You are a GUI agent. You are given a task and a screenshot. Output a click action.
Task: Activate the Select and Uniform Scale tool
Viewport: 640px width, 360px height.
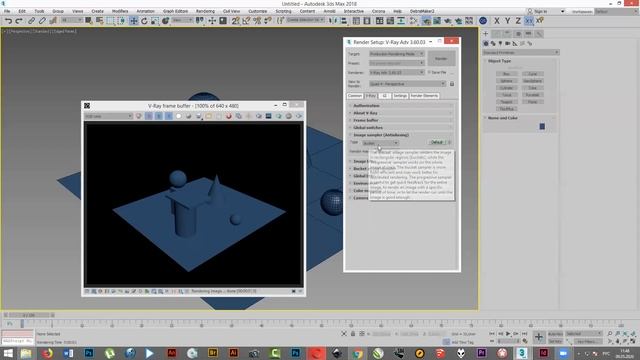tap(155, 21)
